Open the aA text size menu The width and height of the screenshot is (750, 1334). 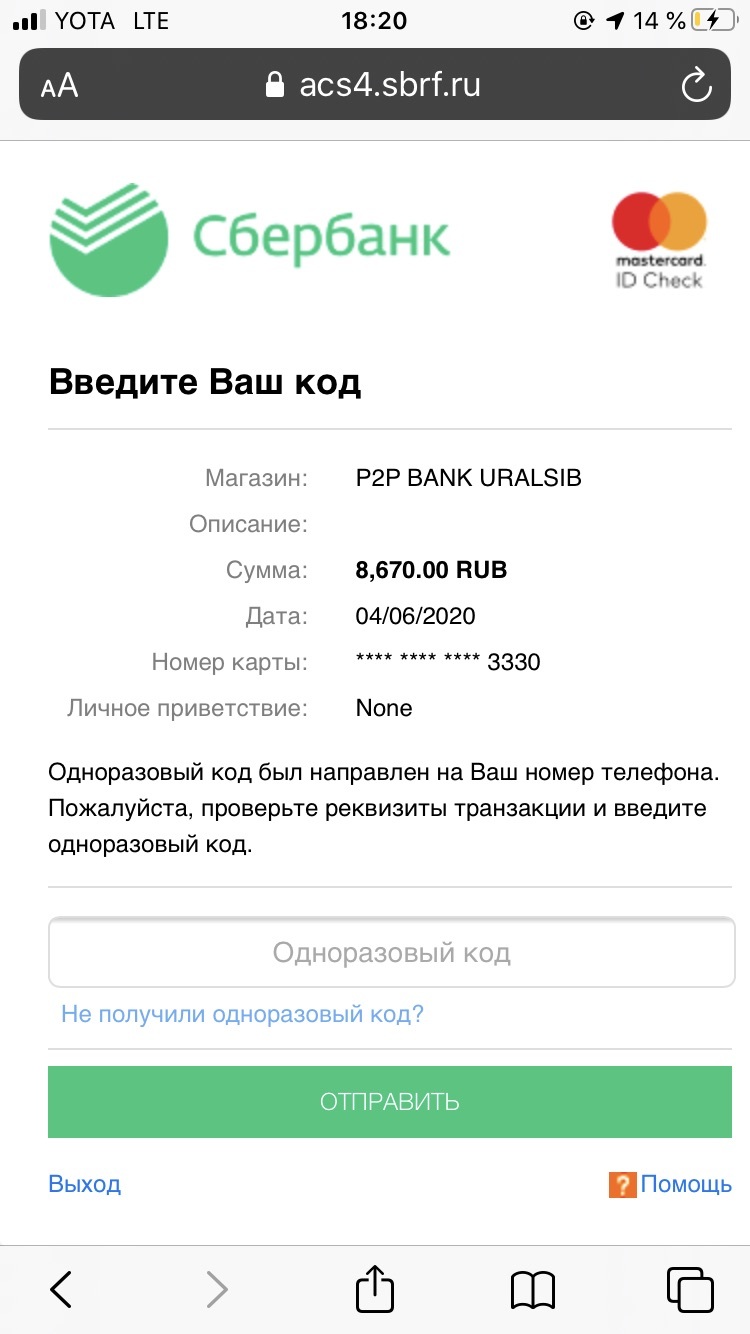click(60, 86)
